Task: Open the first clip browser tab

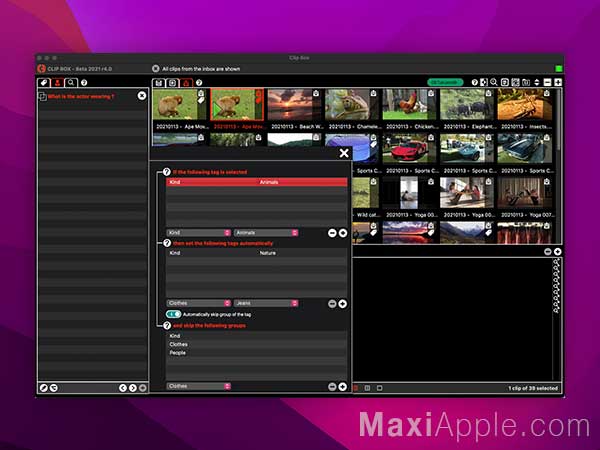Action: click(159, 83)
